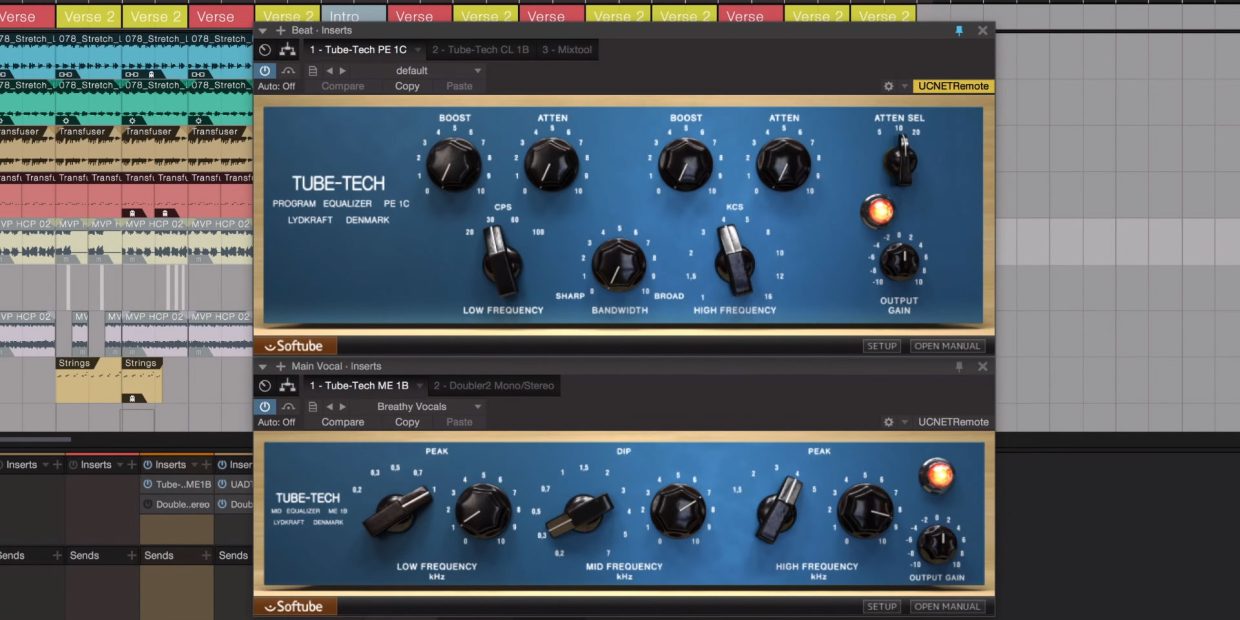This screenshot has width=1240, height=620.
Task: Open dropdown arrow next to gear in Main Vocal window
Action: (904, 422)
